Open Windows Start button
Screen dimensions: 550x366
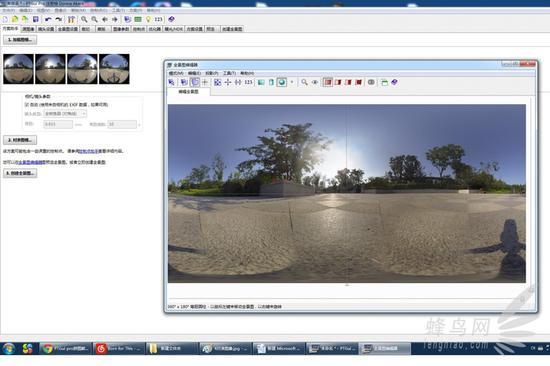[x=8, y=348]
